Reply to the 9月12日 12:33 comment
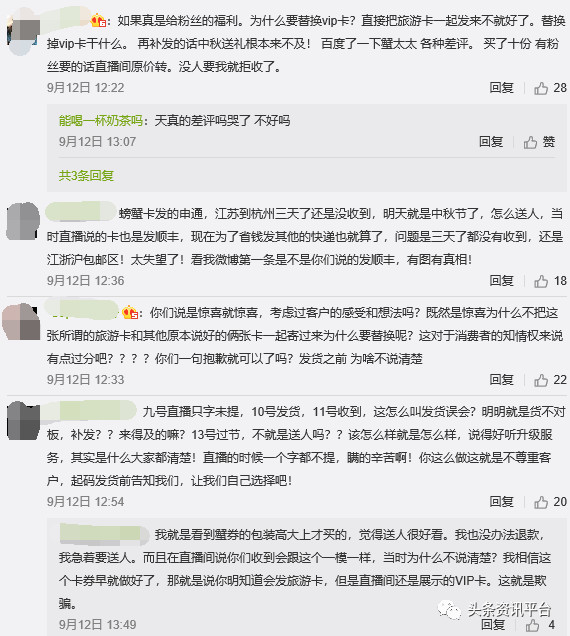Viewport: 570px width, 636px height. pyautogui.click(x=501, y=380)
